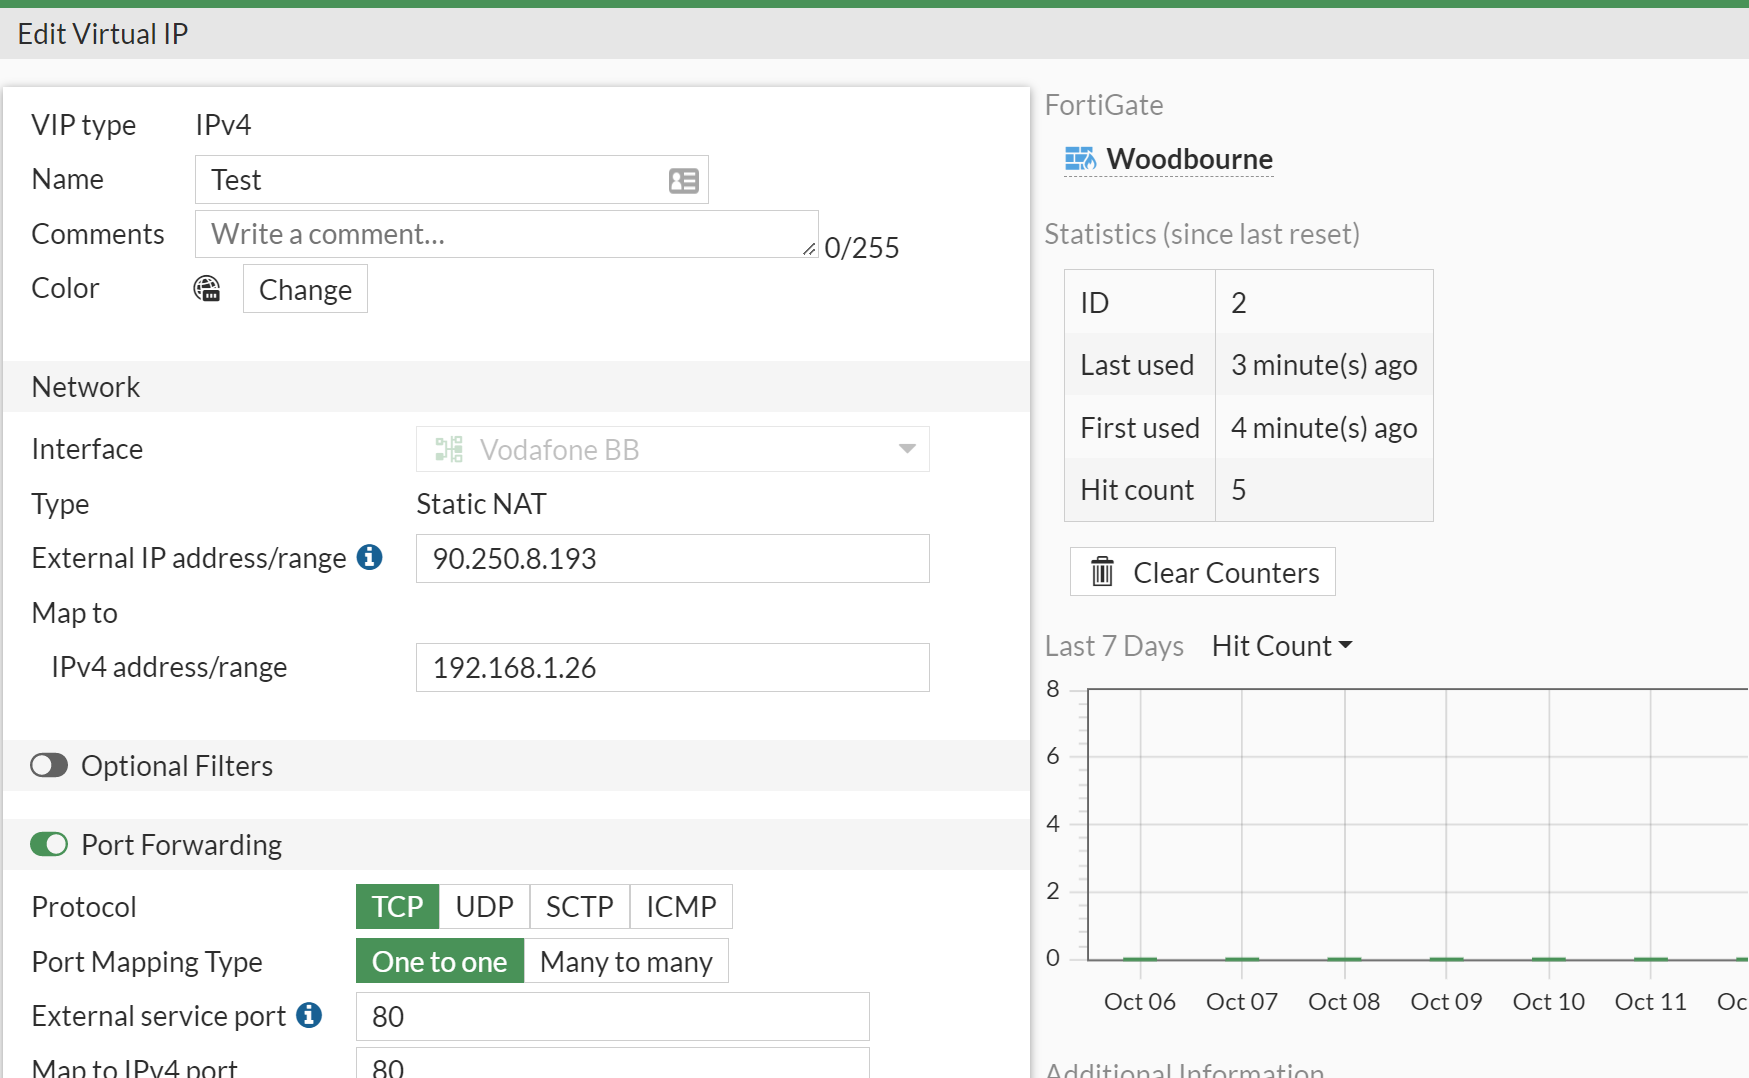Image resolution: width=1749 pixels, height=1078 pixels.
Task: Click the External IP address/range field
Action: pos(673,558)
